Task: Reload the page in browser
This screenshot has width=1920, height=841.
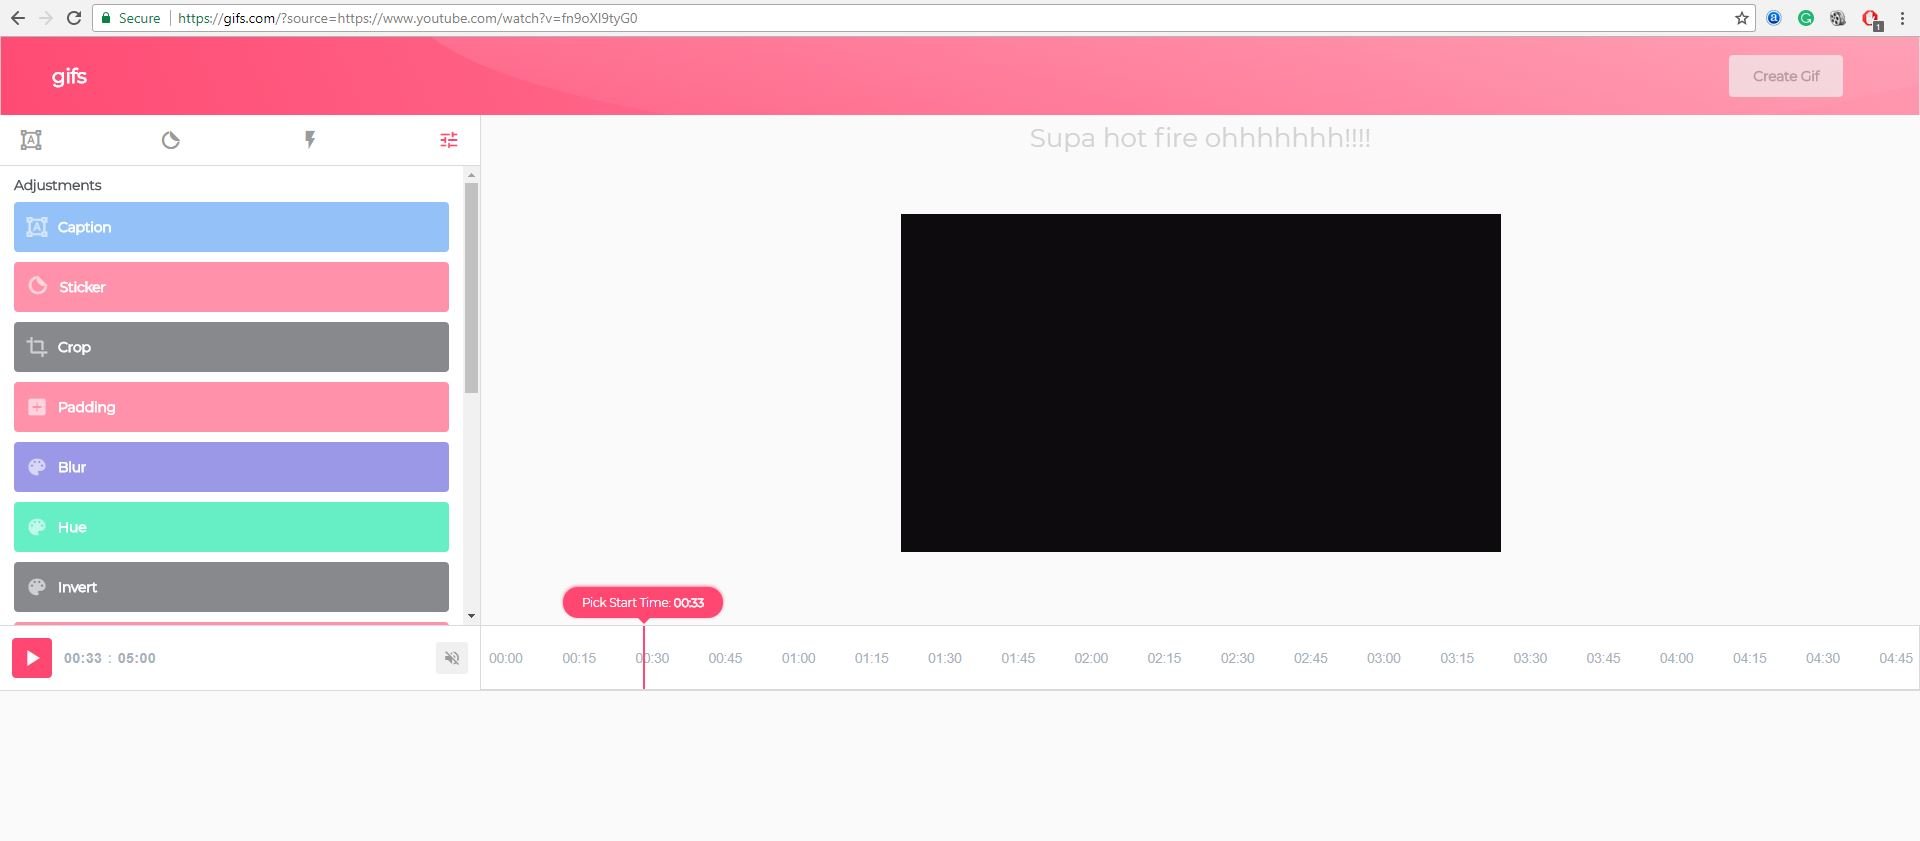Action: point(73,18)
